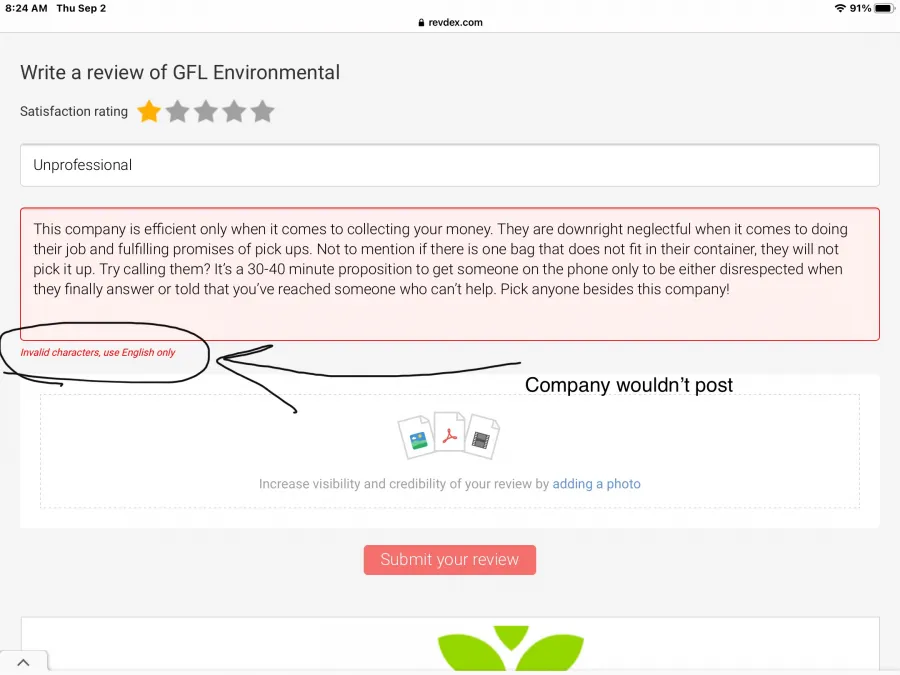Click the dashed photo upload drop zone
This screenshot has height=675, width=900.
[x=450, y=451]
